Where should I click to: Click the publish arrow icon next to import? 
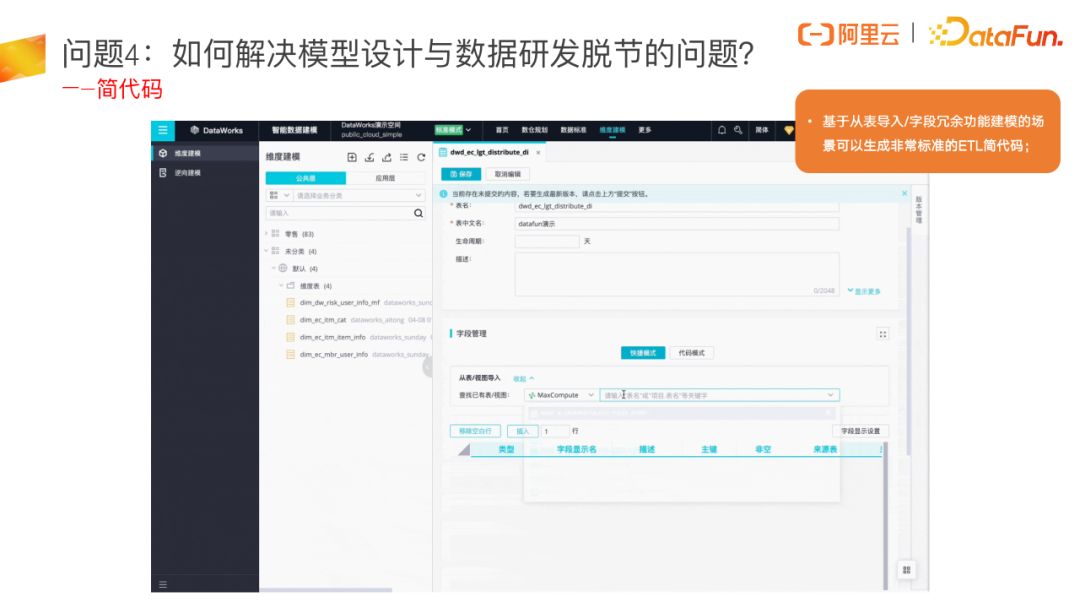tap(387, 158)
